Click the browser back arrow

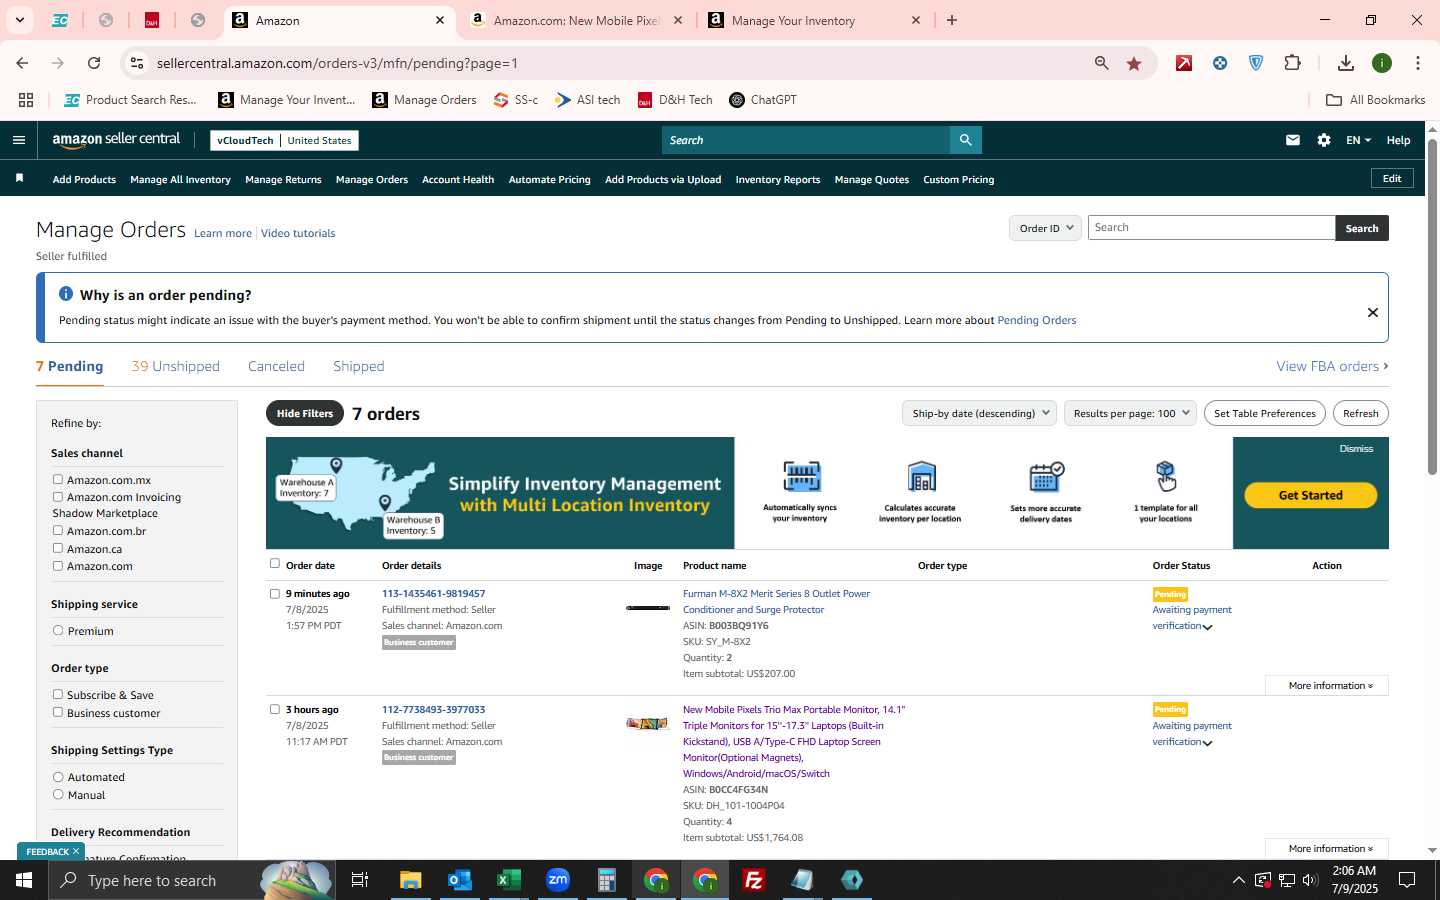22,63
